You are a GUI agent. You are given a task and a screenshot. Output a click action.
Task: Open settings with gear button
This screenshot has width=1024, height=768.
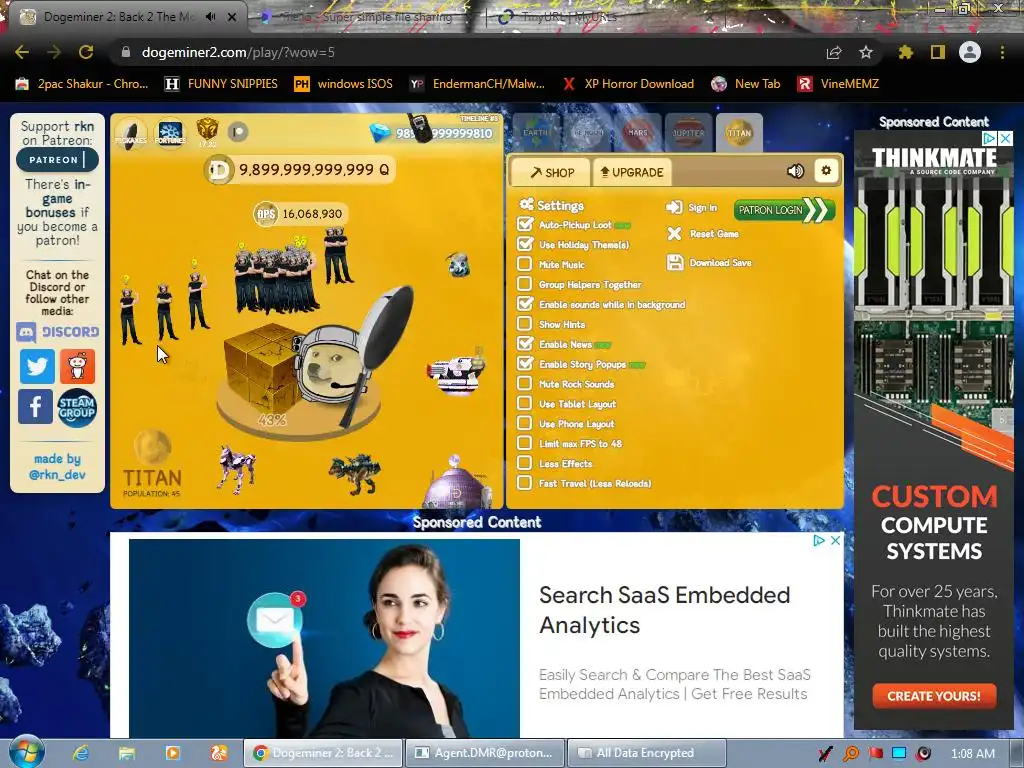click(826, 171)
